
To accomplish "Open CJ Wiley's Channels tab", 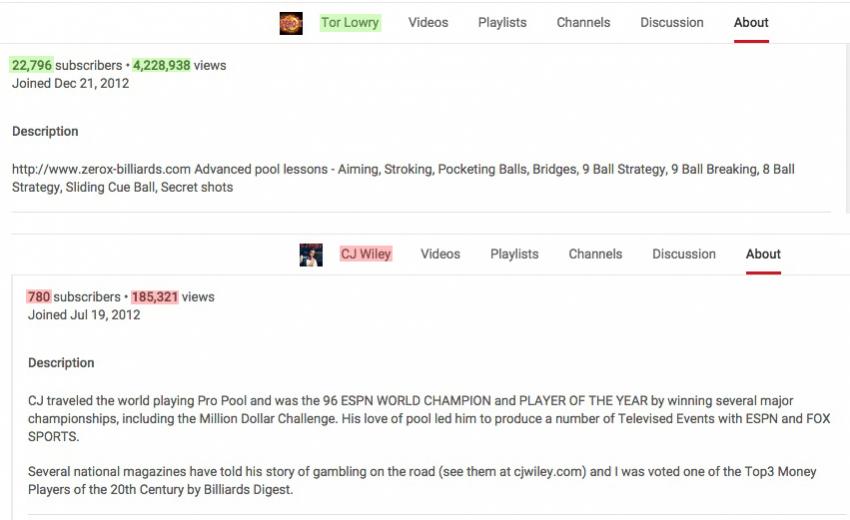I will point(595,254).
